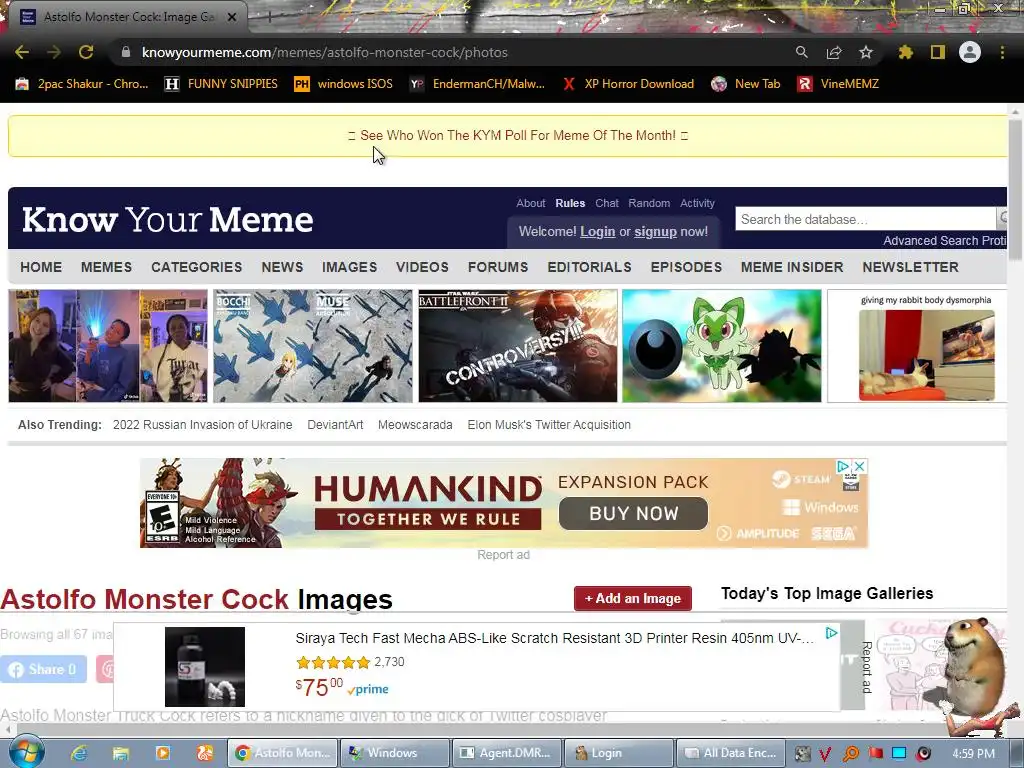
Task: Click the KYM Poll Meme of Month banner
Action: (x=518, y=135)
